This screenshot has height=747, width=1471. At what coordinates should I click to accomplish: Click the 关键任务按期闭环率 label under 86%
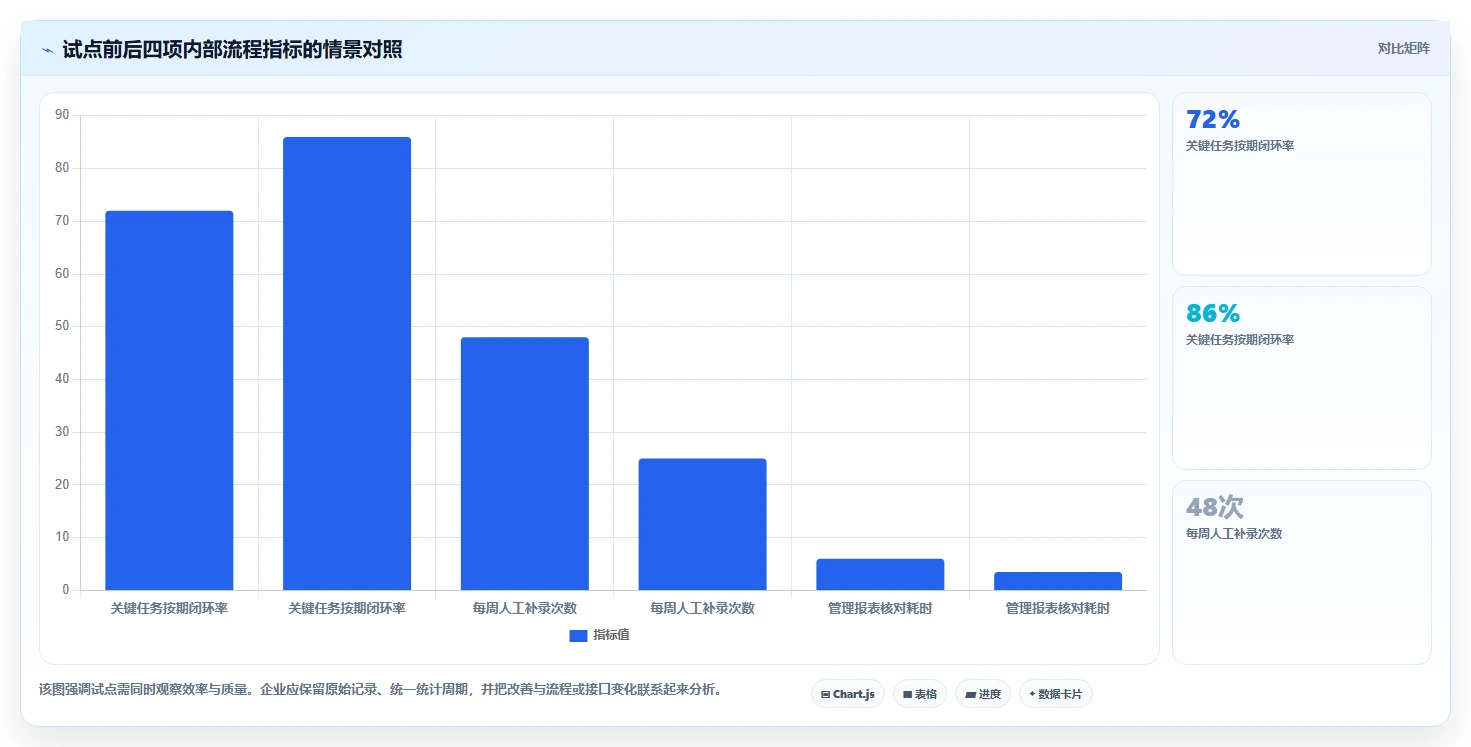[1240, 340]
